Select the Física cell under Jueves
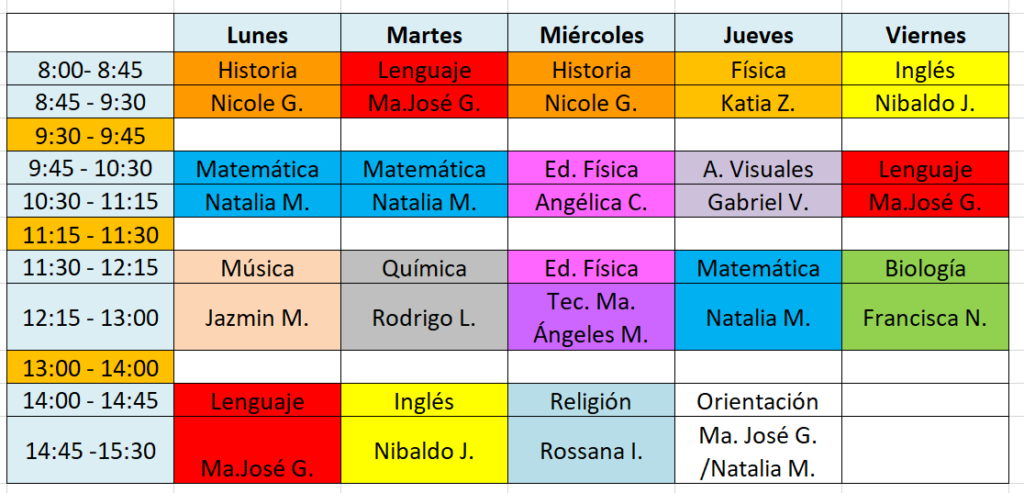 [x=758, y=70]
